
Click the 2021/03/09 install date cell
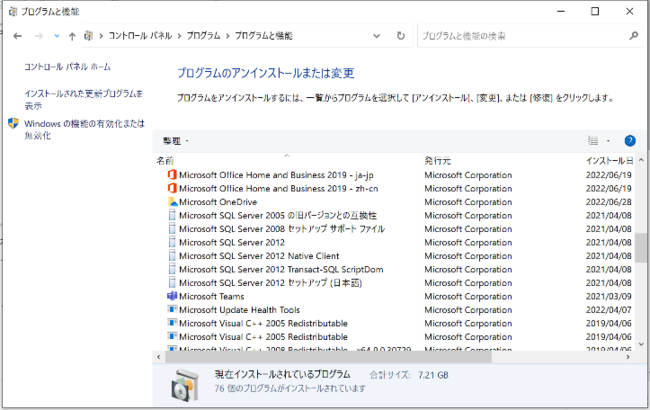pyautogui.click(x=609, y=296)
